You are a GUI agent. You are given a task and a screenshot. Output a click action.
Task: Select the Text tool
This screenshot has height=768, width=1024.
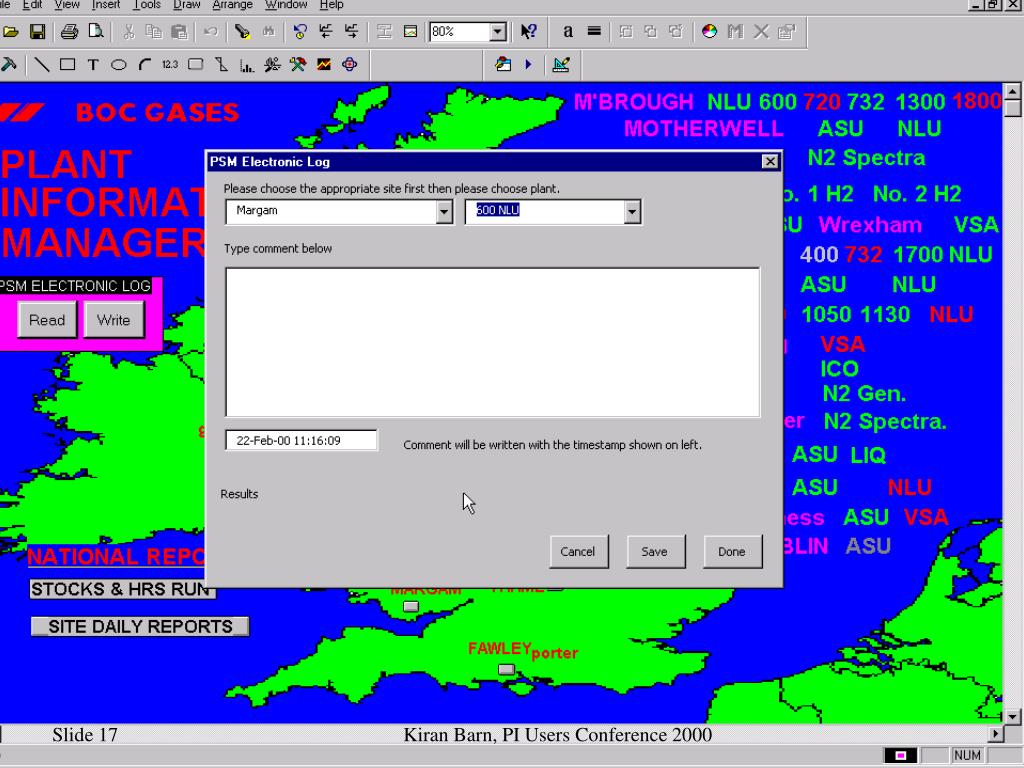[93, 65]
